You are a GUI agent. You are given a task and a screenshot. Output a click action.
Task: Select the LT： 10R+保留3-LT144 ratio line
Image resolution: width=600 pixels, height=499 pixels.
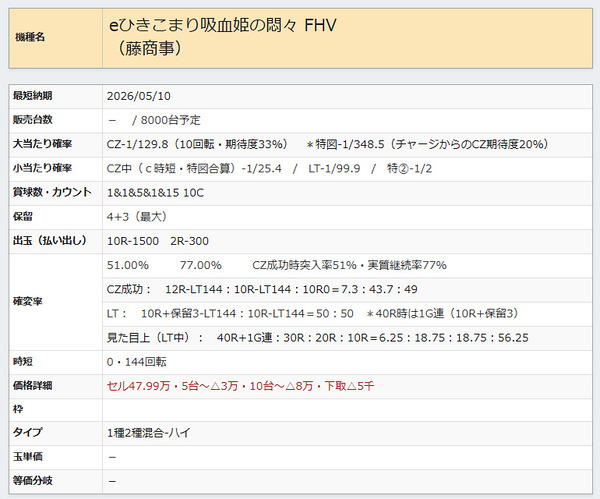(312, 313)
